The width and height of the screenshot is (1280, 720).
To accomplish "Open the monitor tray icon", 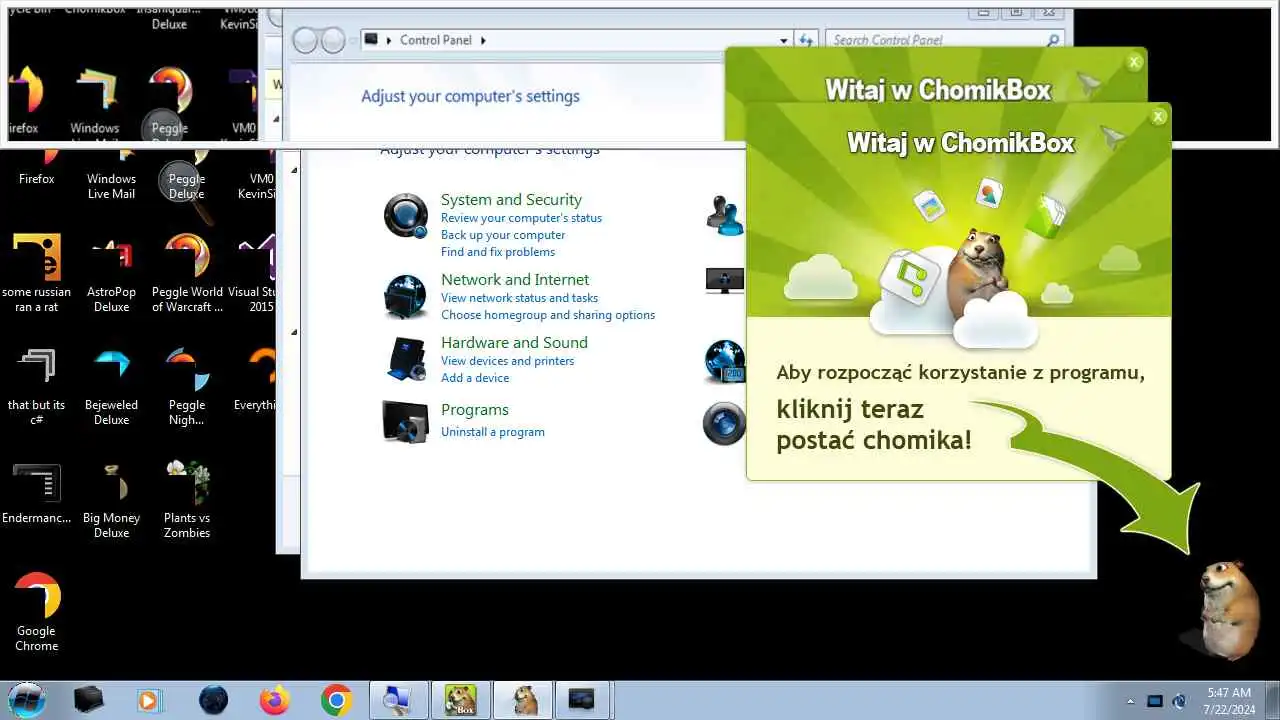I will pos(1155,701).
